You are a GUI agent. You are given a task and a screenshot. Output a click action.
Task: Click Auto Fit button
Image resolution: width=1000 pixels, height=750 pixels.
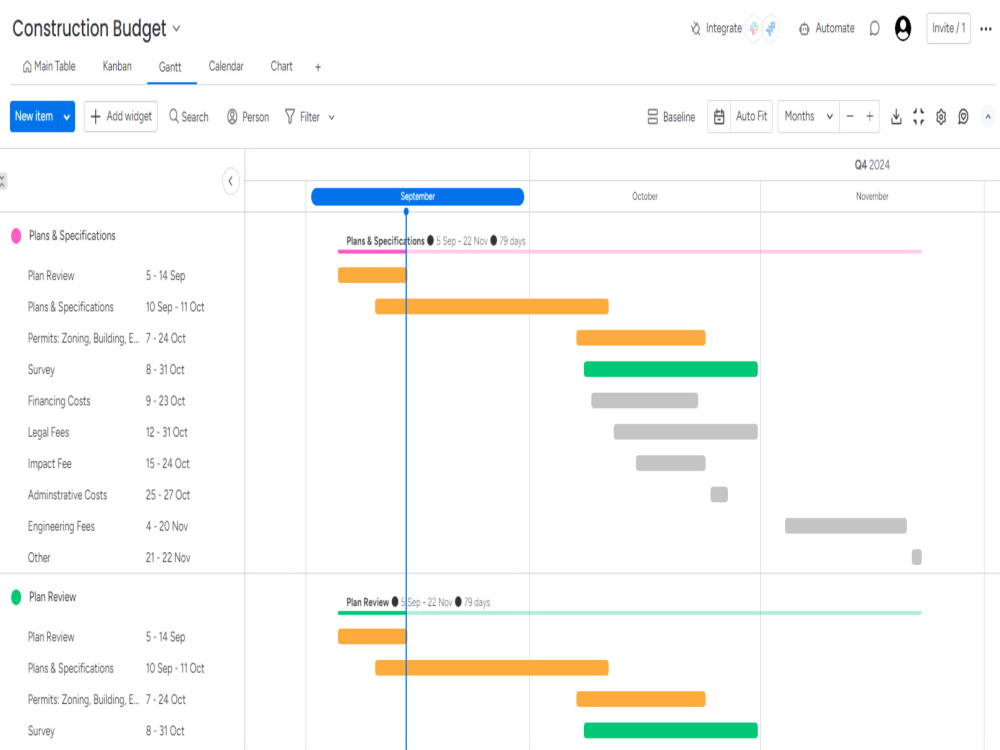pyautogui.click(x=751, y=116)
